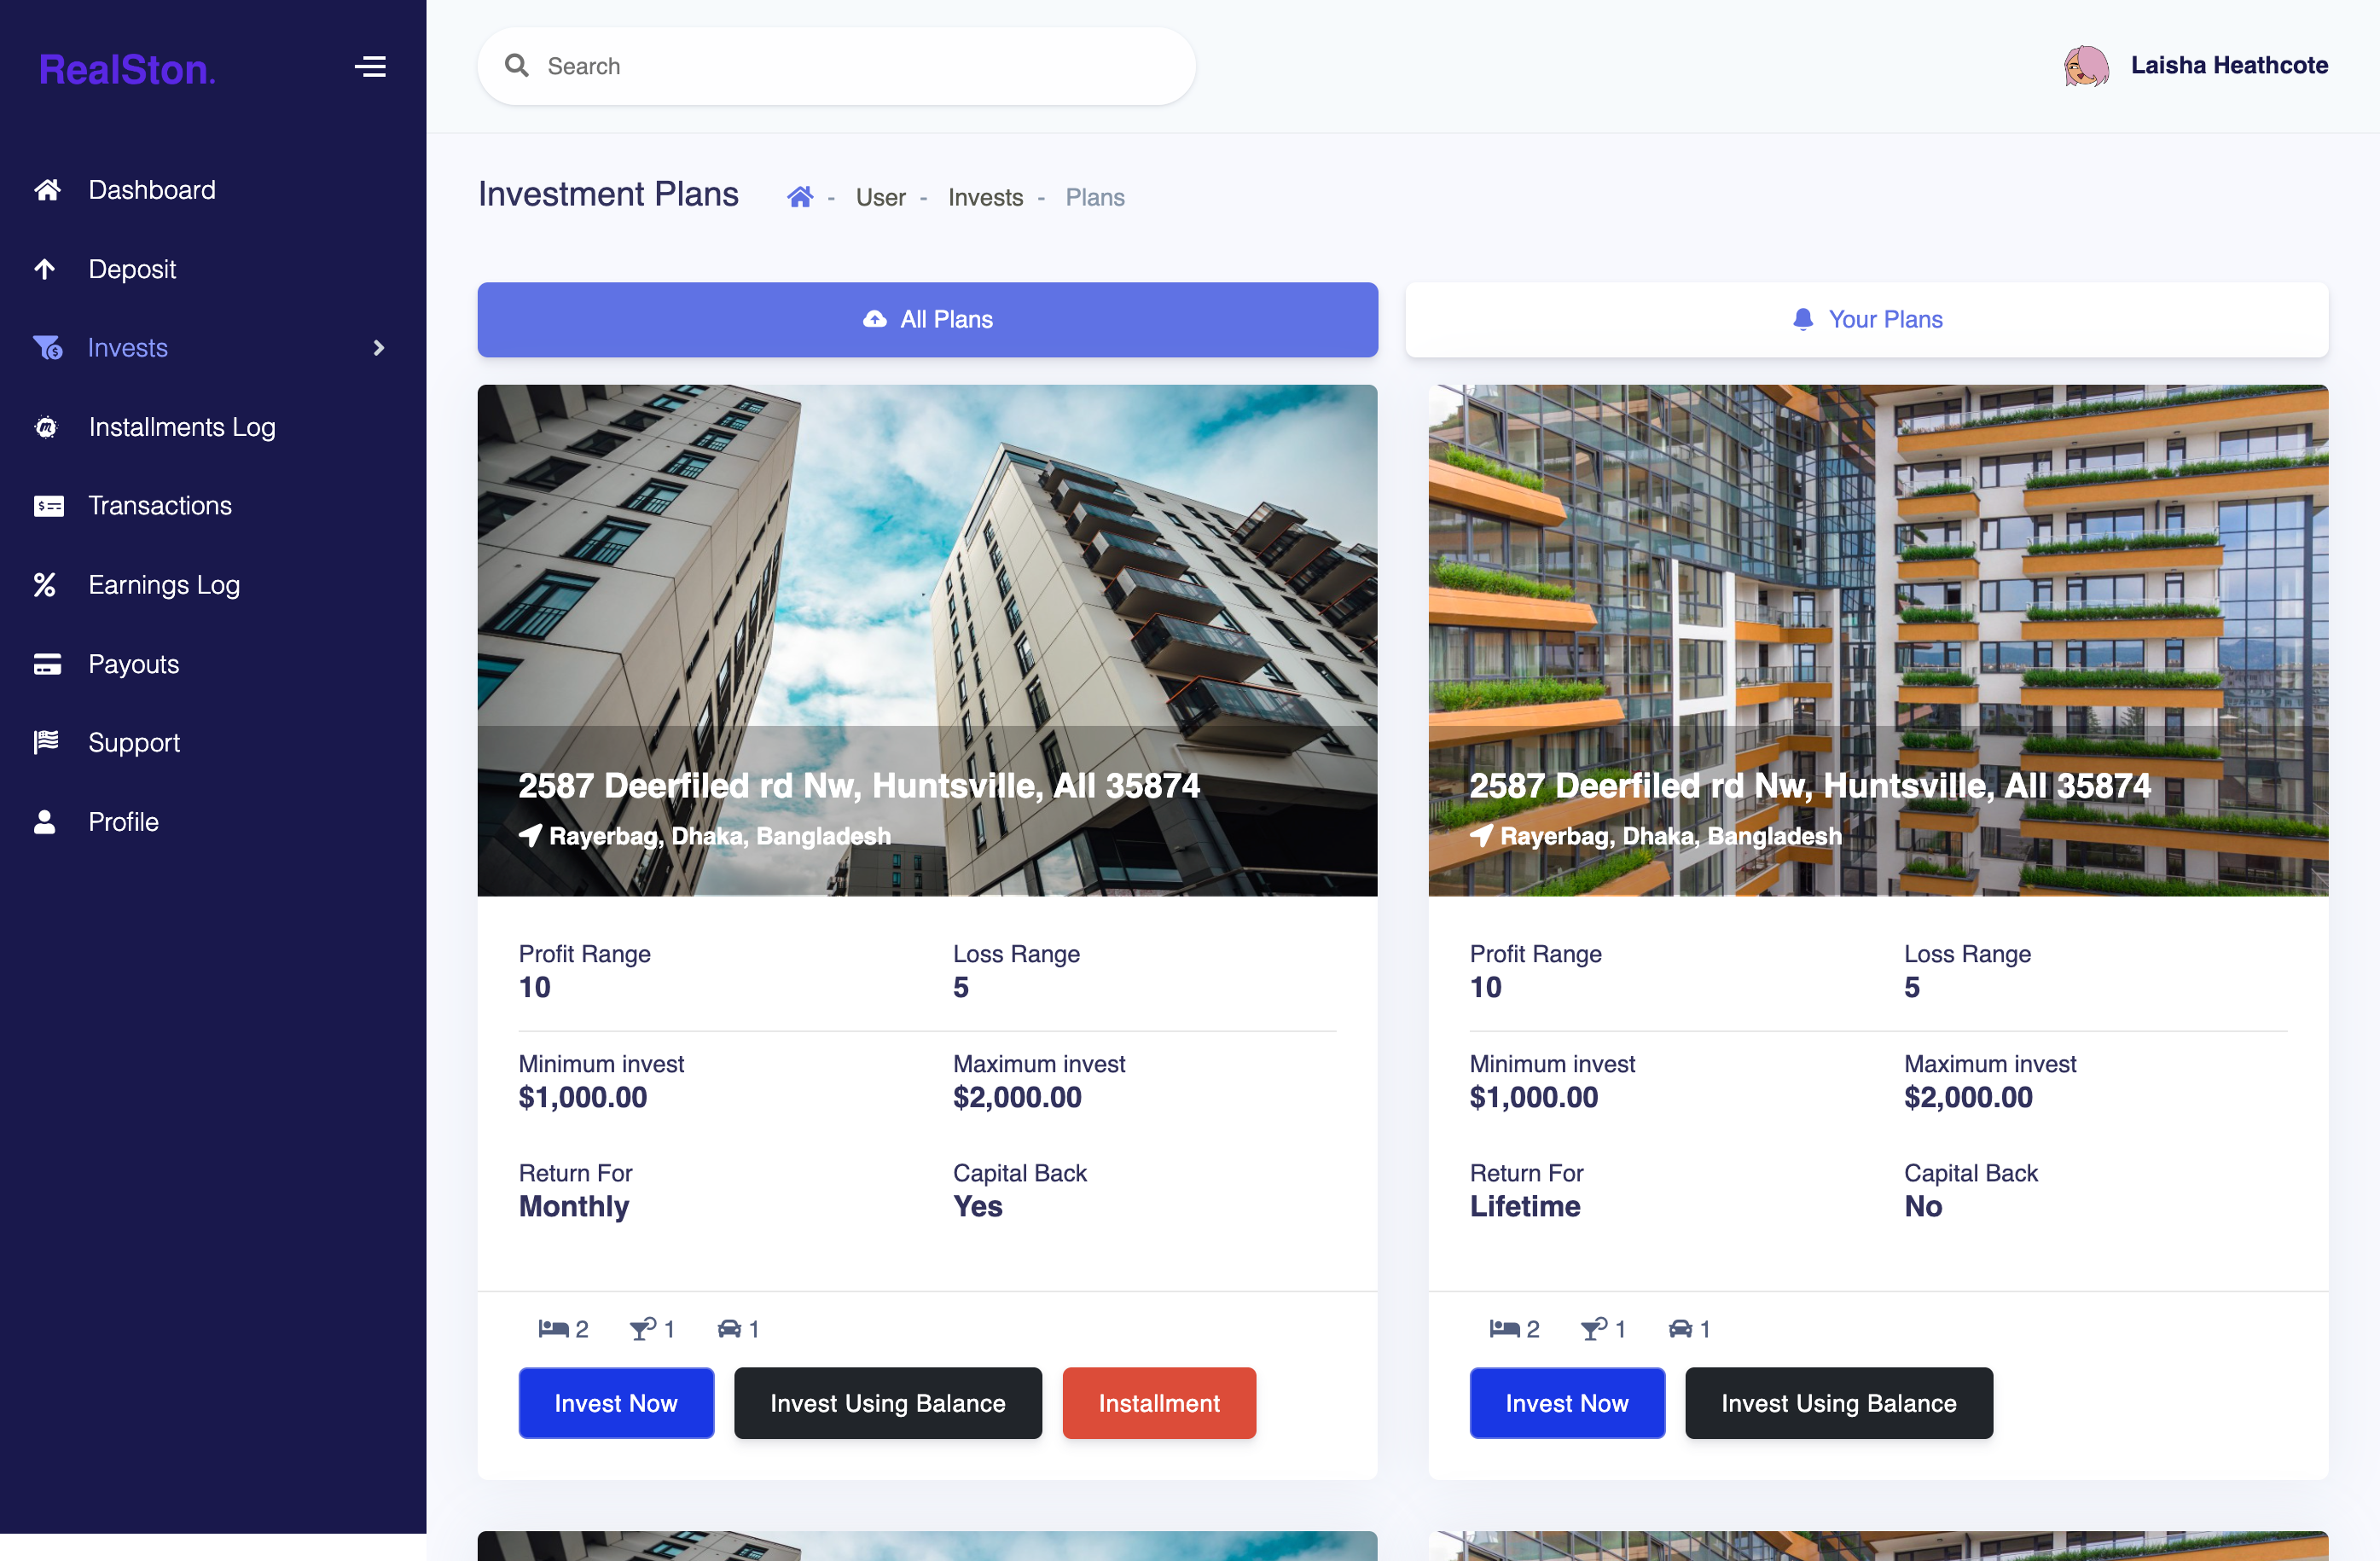Expand the Invests submenu chevron
The image size is (2380, 1561).
pos(378,348)
